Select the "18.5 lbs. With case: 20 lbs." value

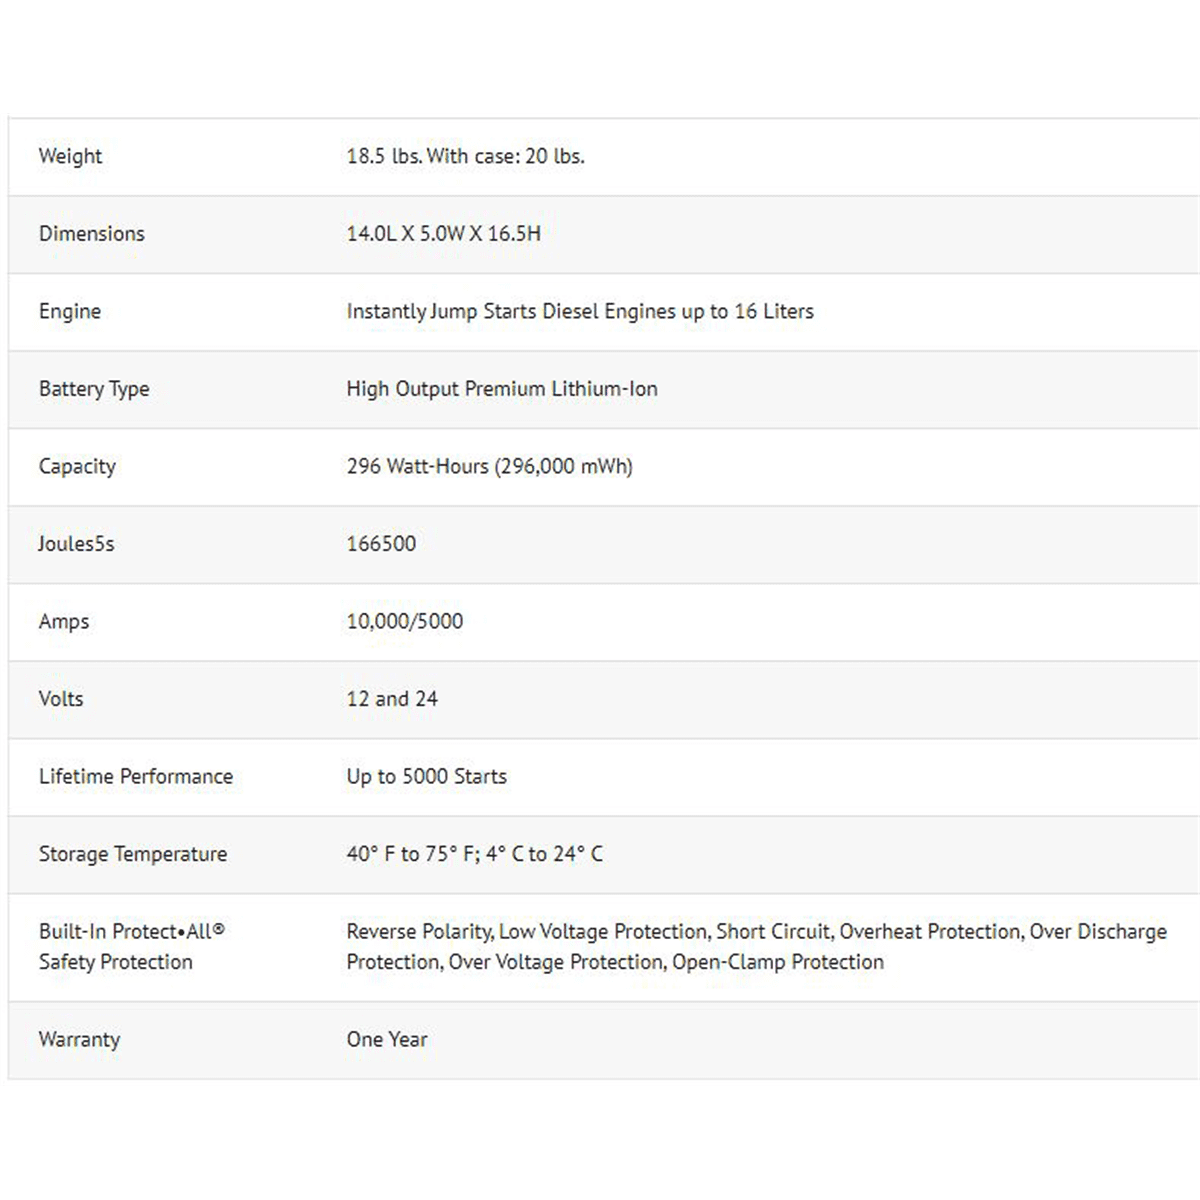pos(465,156)
